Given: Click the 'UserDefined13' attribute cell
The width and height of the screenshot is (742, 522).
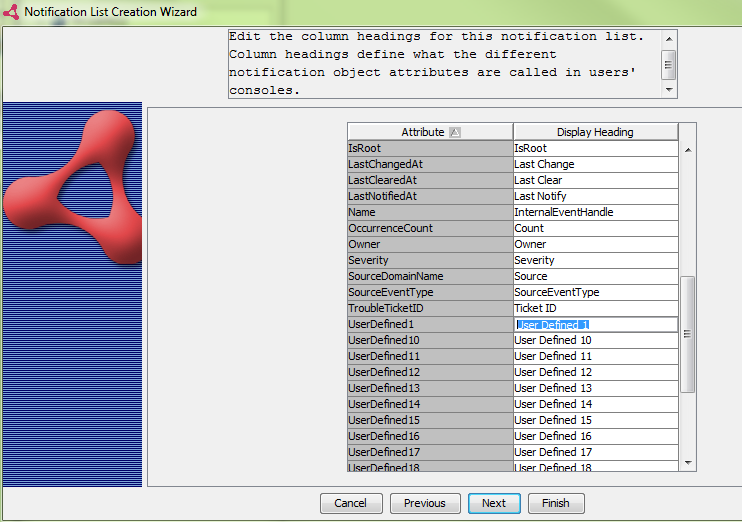Looking at the screenshot, I should click(430, 389).
